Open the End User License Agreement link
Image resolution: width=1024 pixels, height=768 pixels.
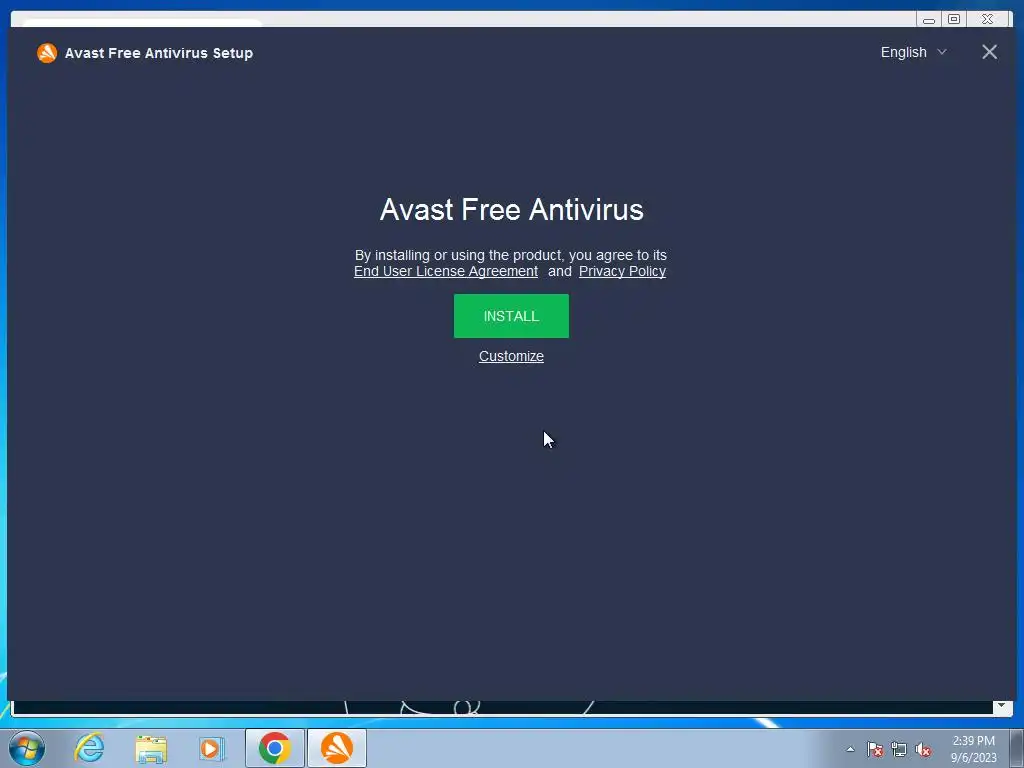(446, 271)
